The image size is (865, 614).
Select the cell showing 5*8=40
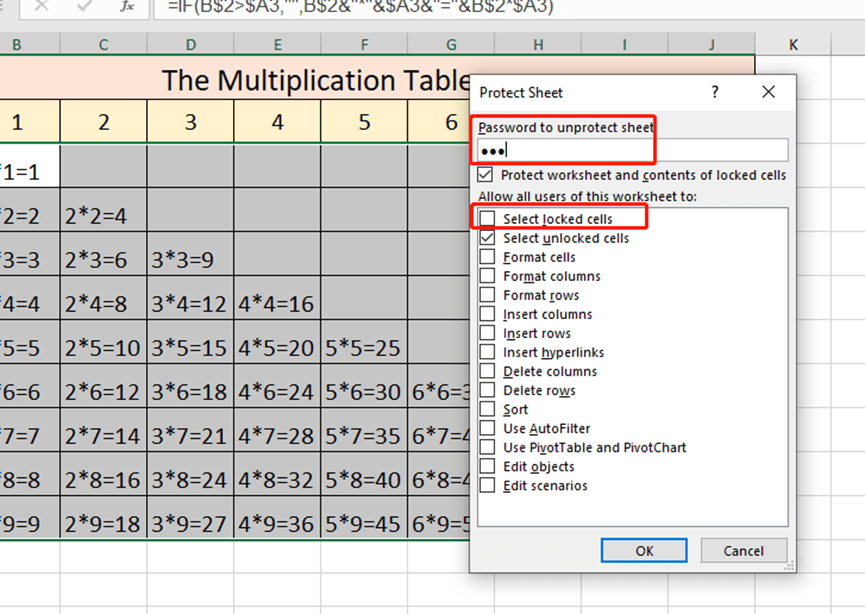[x=364, y=474]
